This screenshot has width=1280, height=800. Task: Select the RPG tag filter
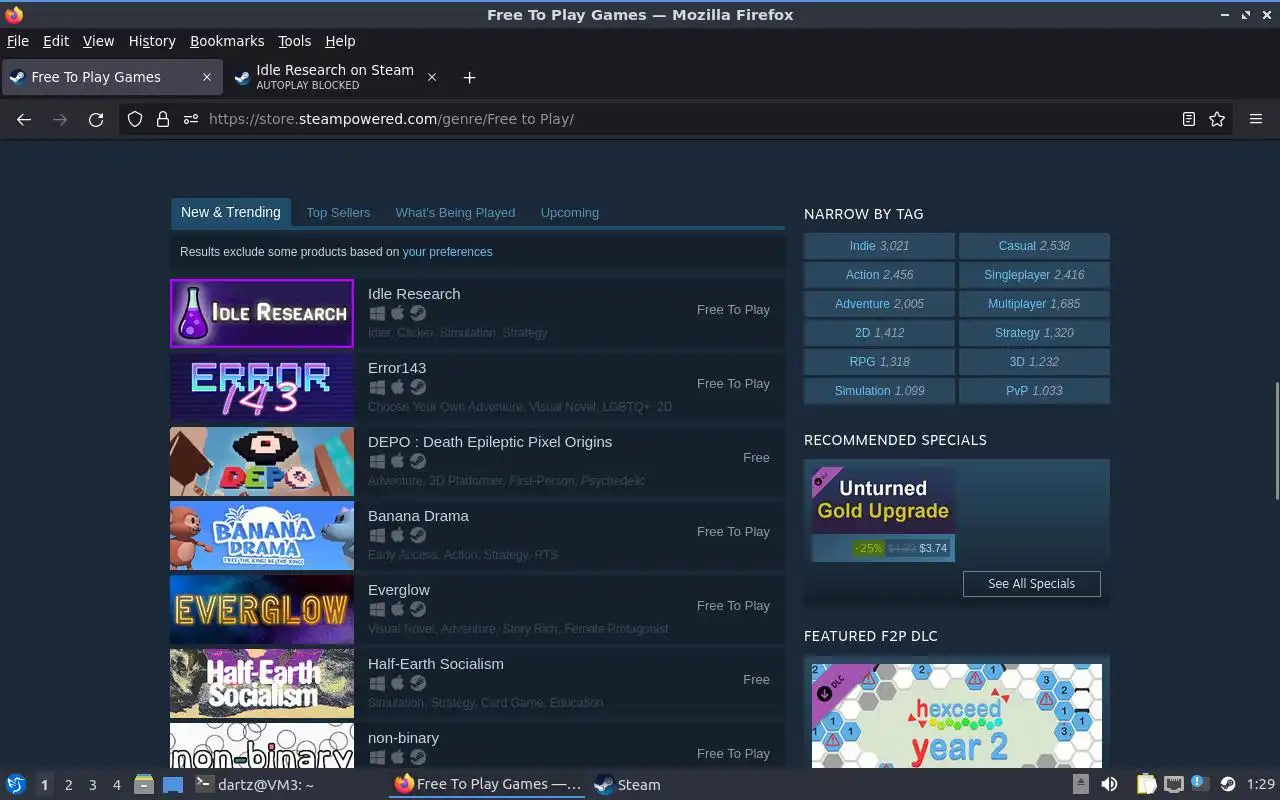click(879, 362)
